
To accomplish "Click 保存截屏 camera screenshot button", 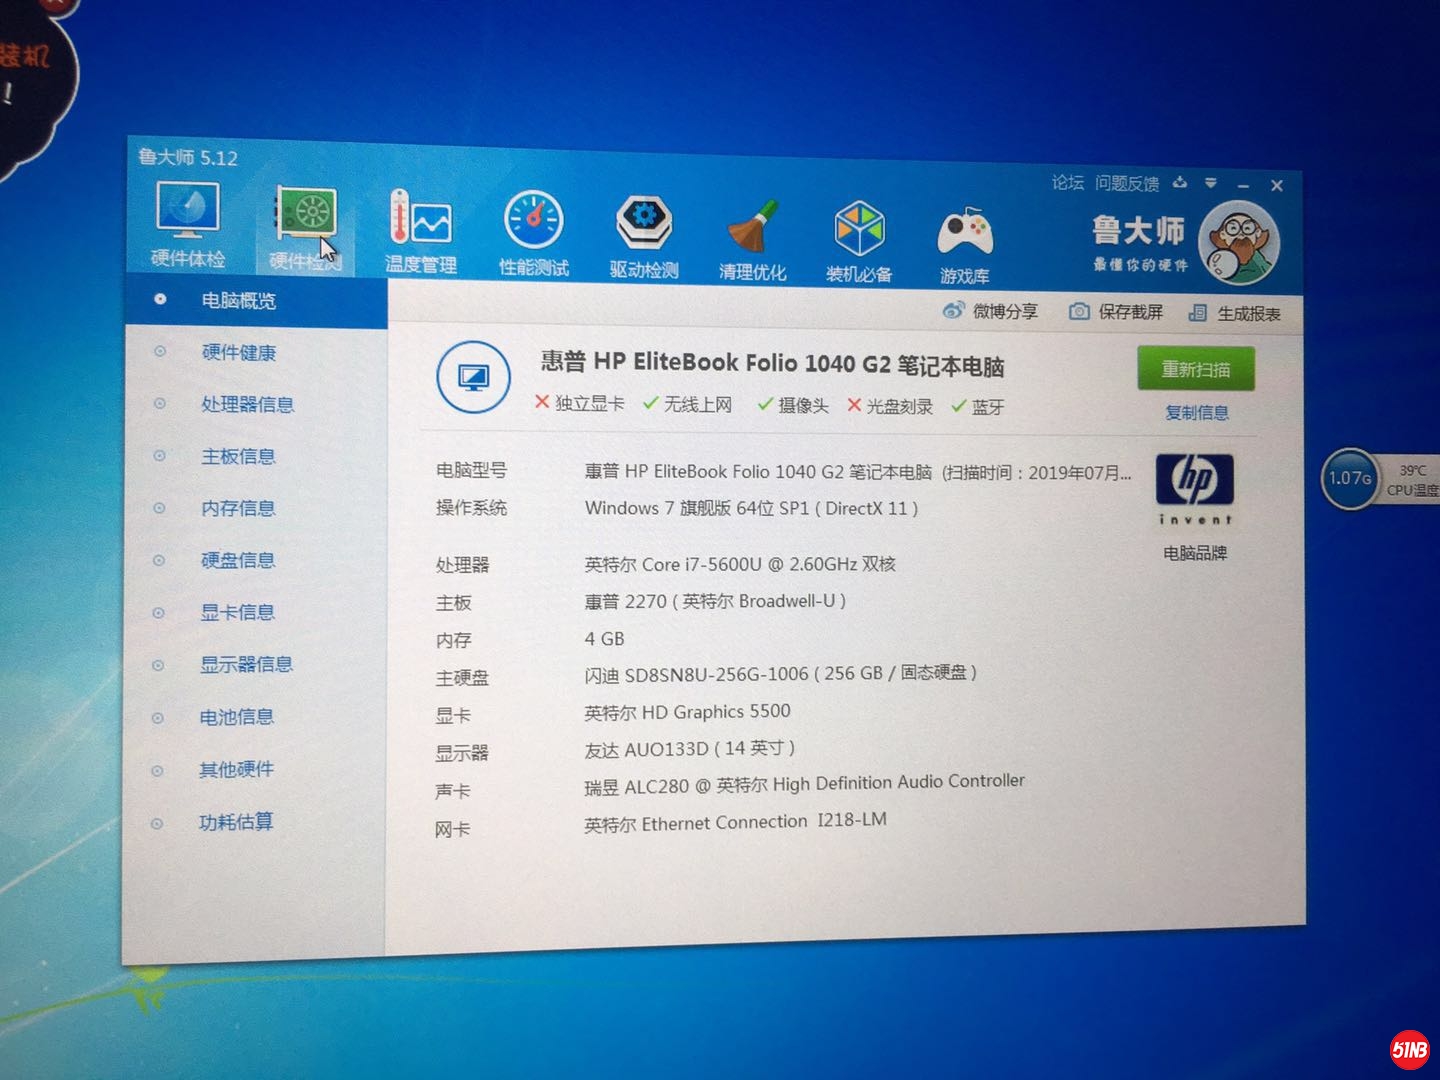I will pos(1116,312).
